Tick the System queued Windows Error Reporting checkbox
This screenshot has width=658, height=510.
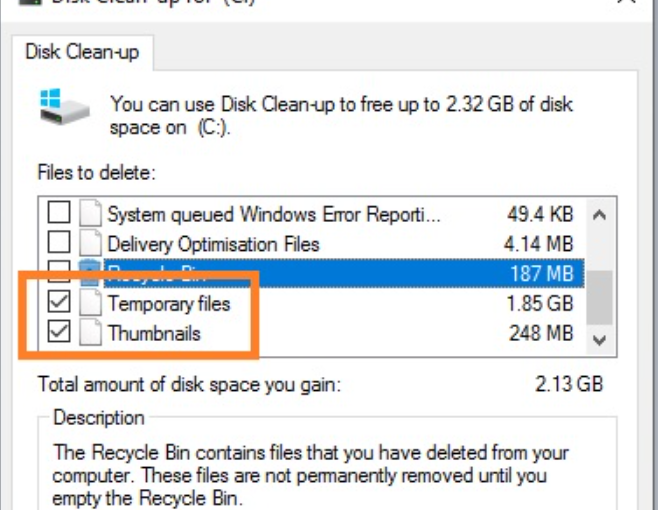pyautogui.click(x=59, y=213)
